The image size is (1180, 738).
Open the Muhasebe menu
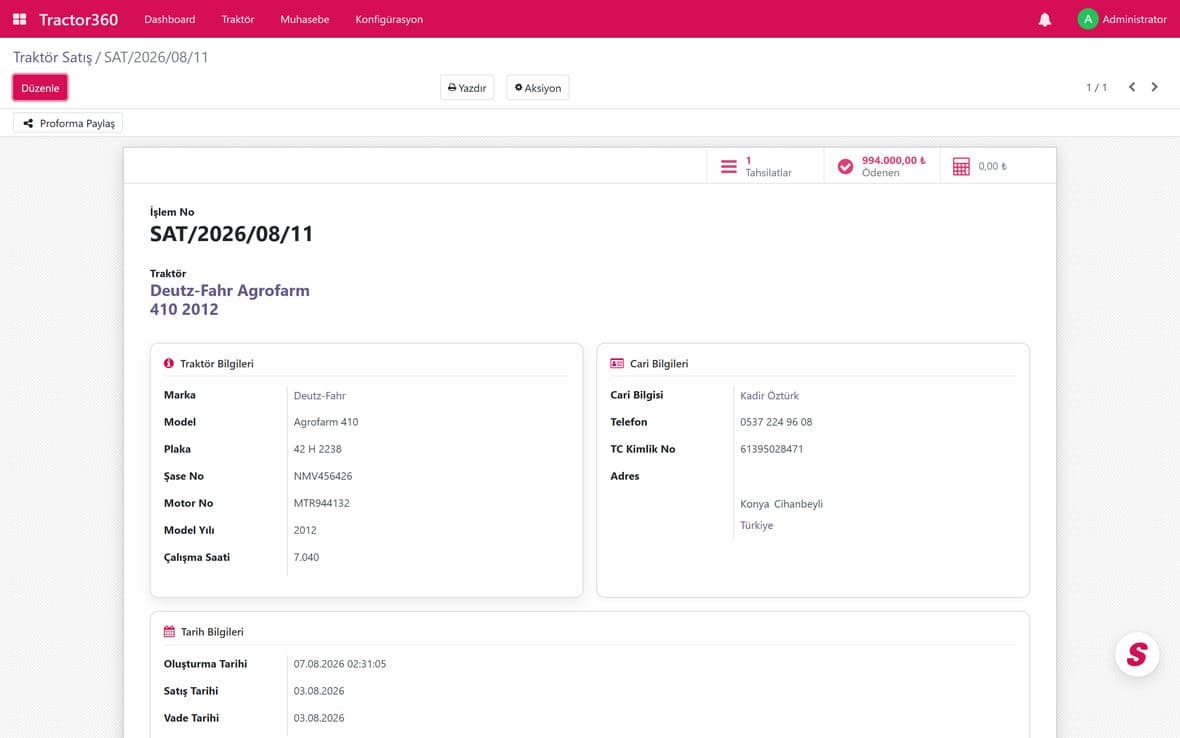point(305,20)
